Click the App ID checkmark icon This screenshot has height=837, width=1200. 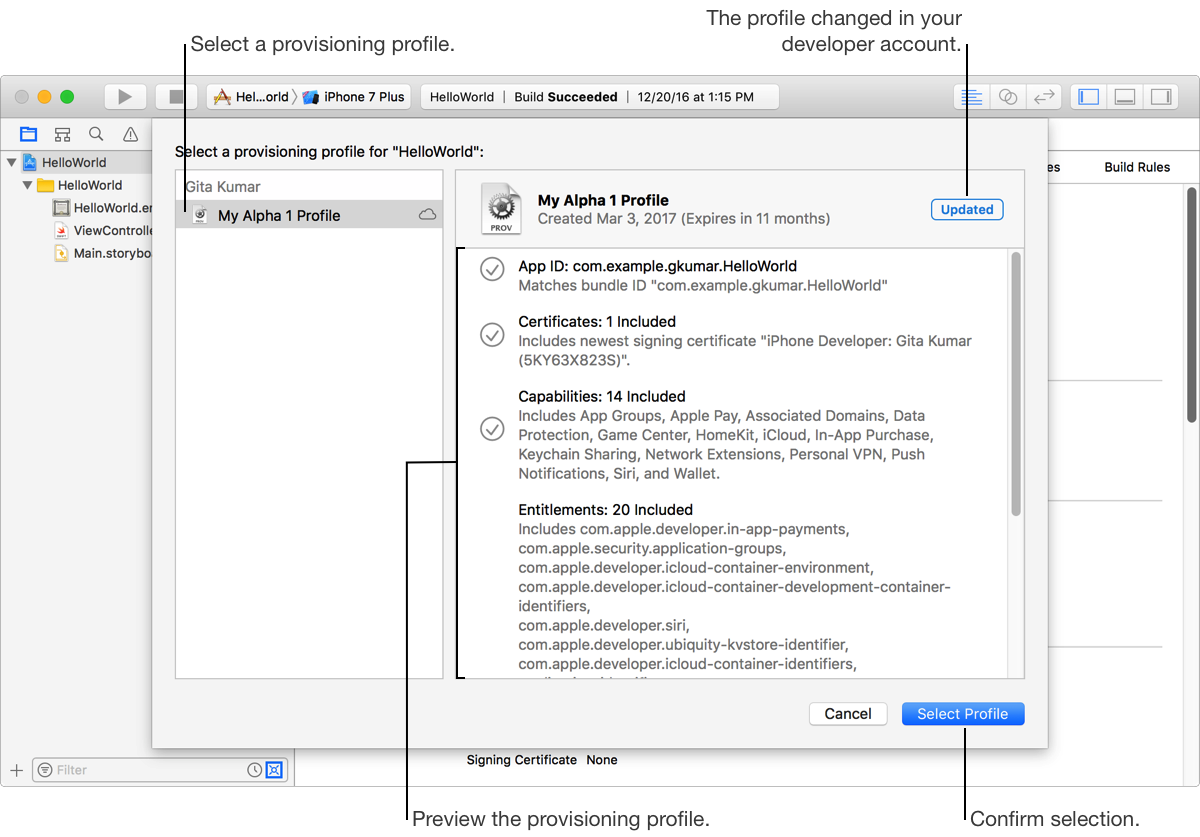[x=492, y=269]
